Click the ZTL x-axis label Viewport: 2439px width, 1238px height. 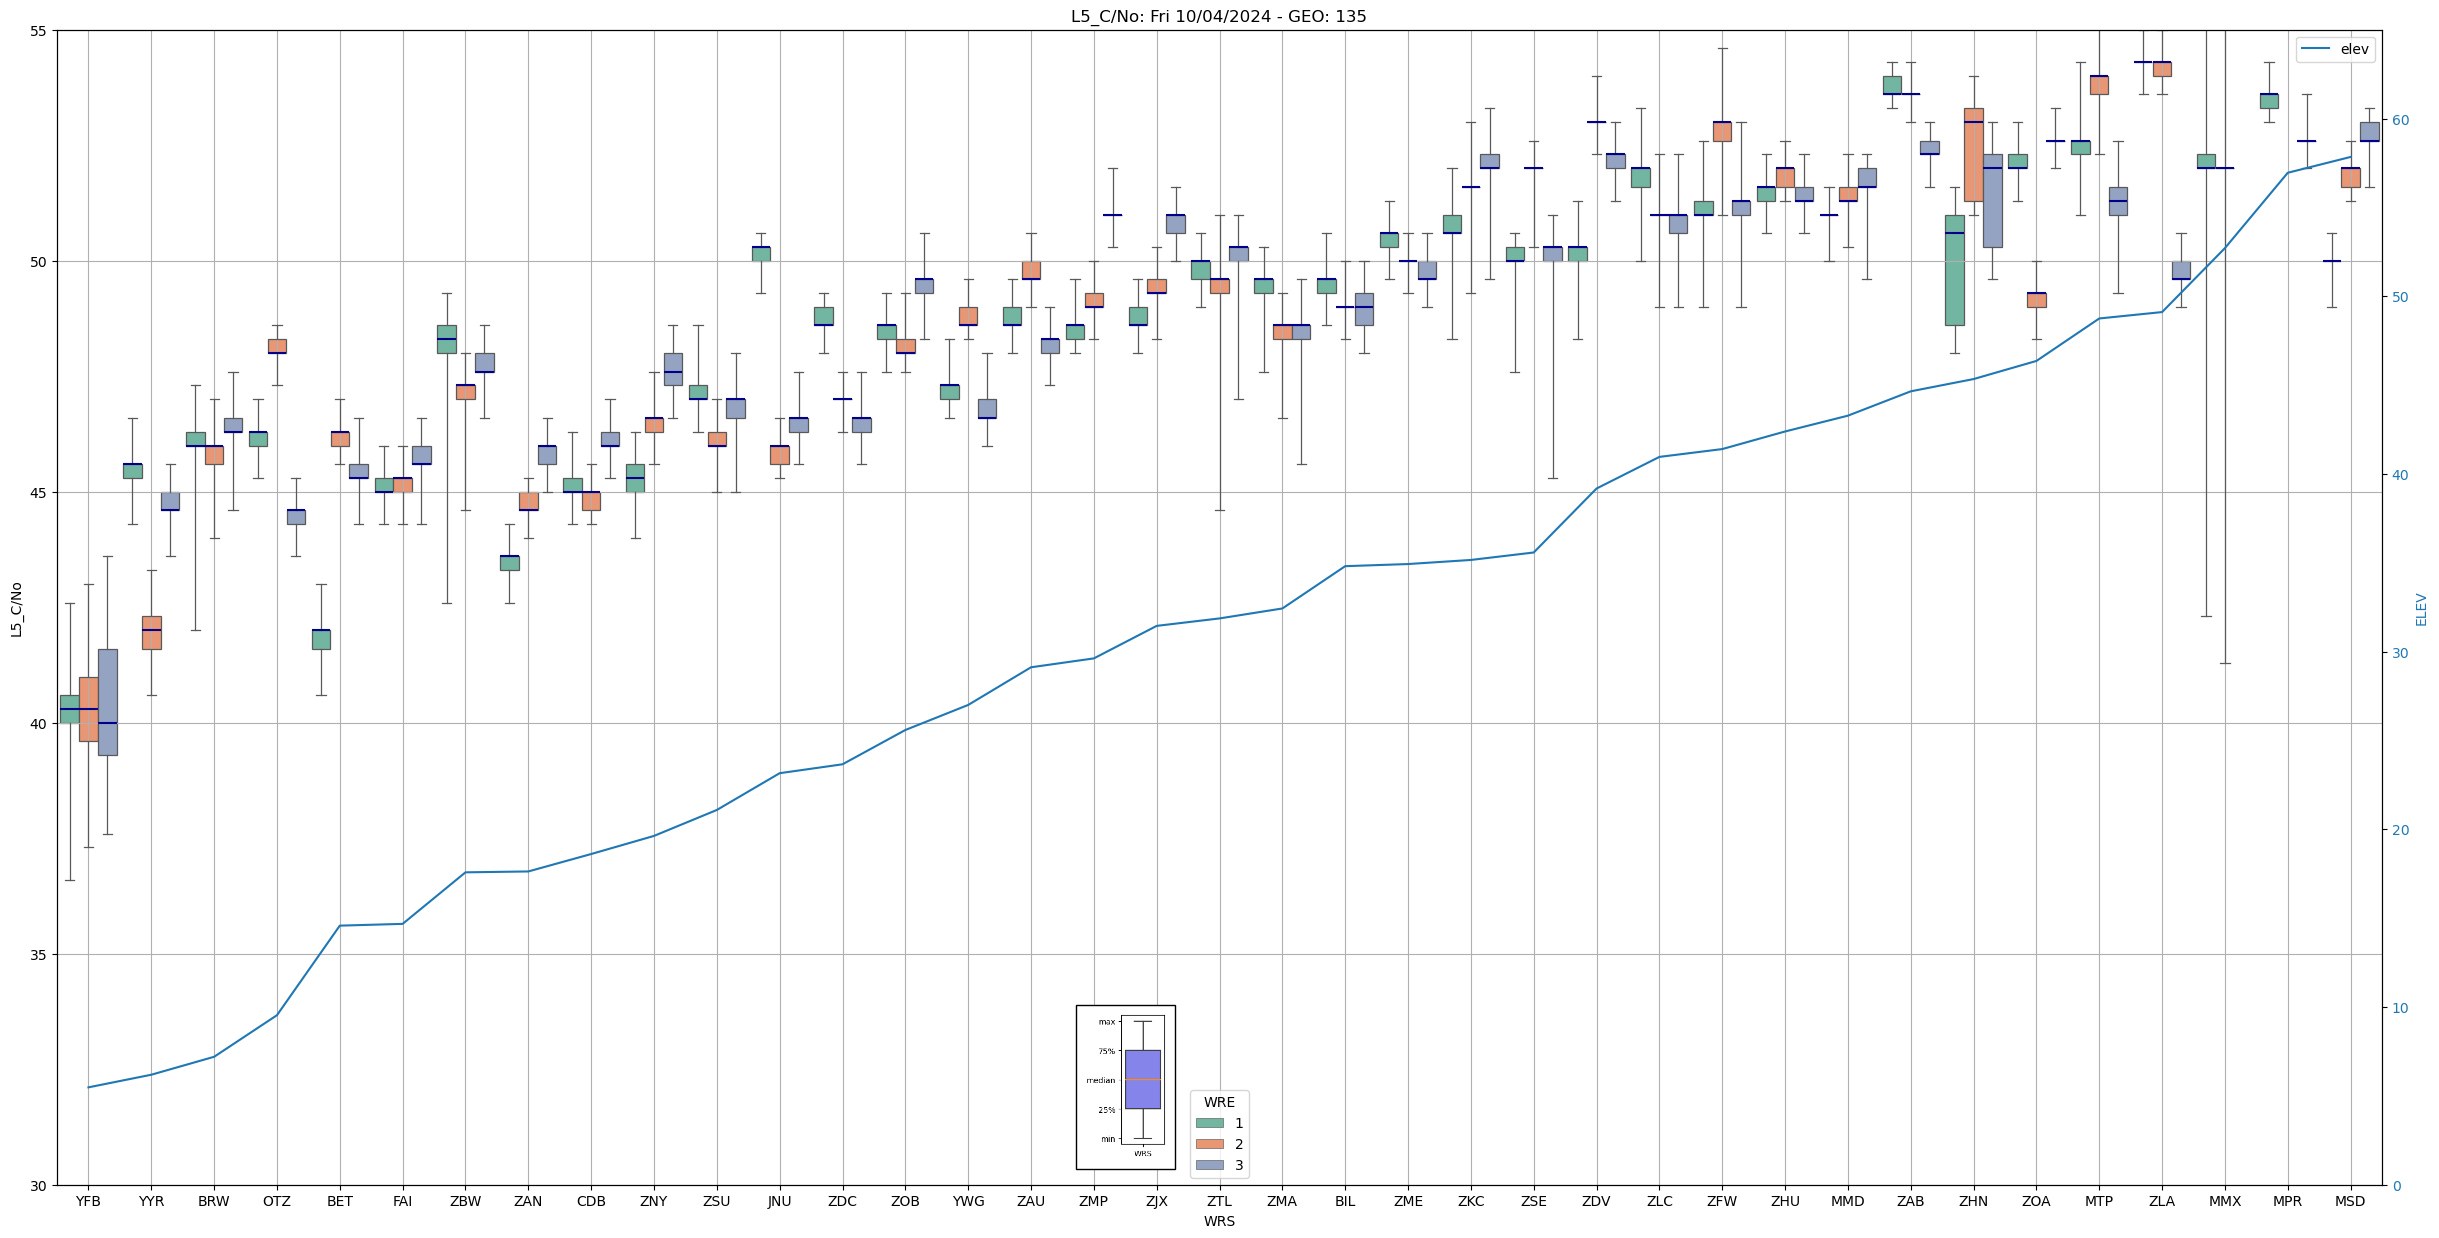click(1220, 1201)
